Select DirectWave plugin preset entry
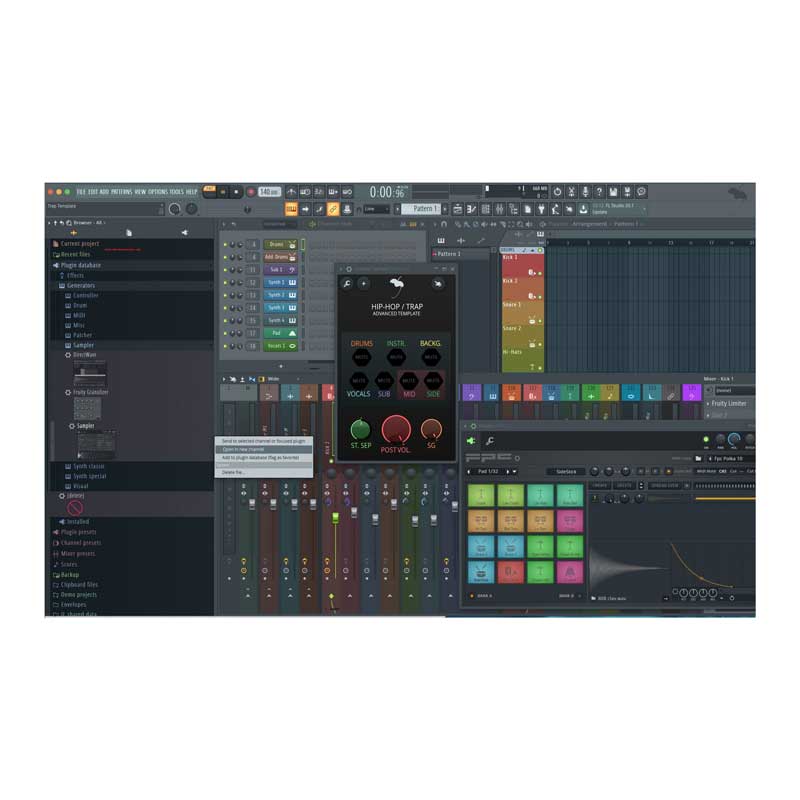The width and height of the screenshot is (800, 800). click(81, 355)
